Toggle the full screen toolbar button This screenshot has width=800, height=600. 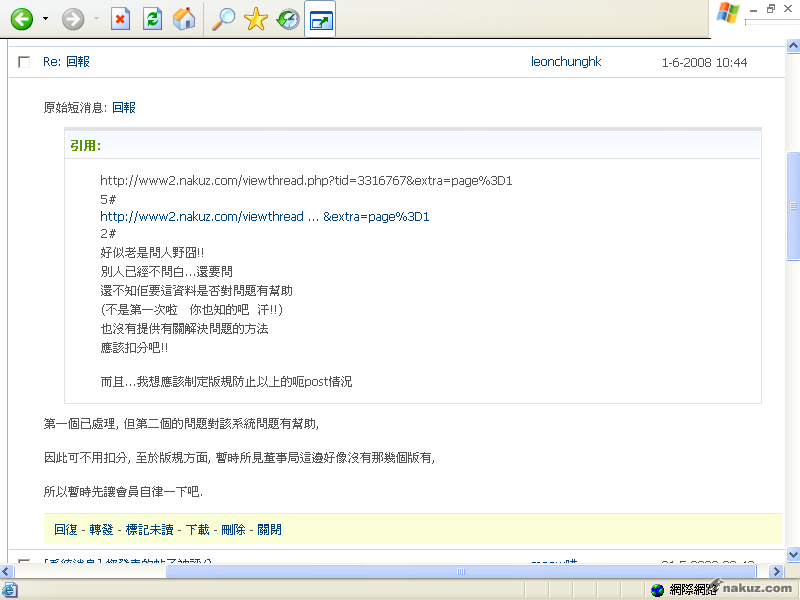click(320, 19)
